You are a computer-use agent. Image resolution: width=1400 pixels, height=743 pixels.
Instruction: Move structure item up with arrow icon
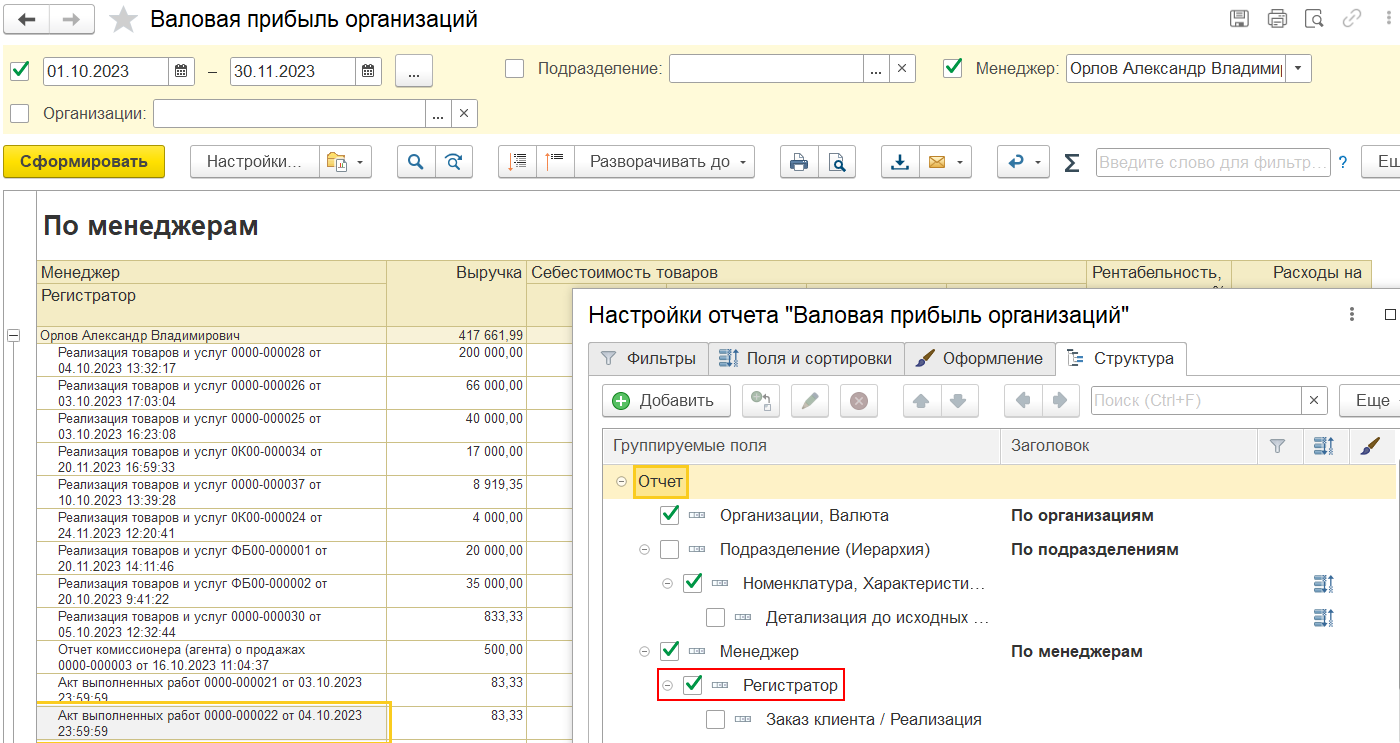tap(920, 401)
